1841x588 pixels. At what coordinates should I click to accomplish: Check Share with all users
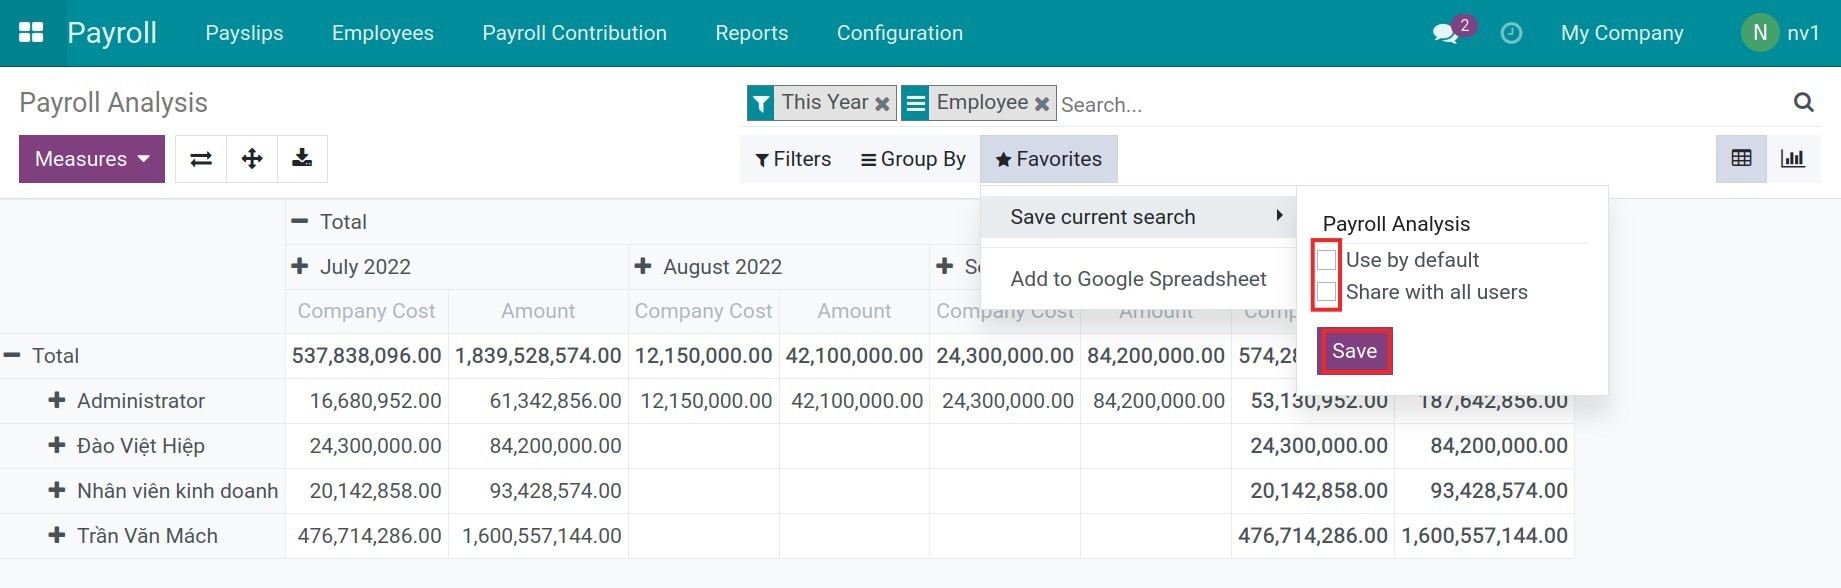(1327, 292)
